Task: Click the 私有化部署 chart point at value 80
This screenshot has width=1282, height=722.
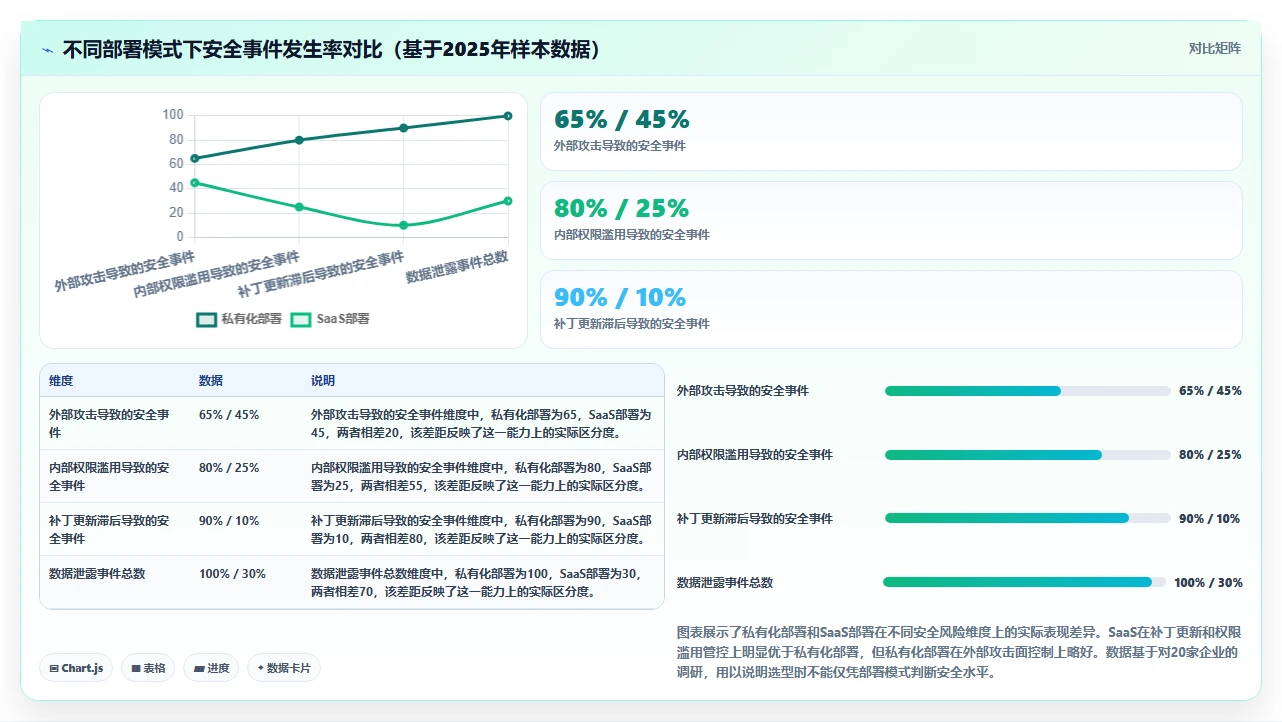Action: coord(299,140)
